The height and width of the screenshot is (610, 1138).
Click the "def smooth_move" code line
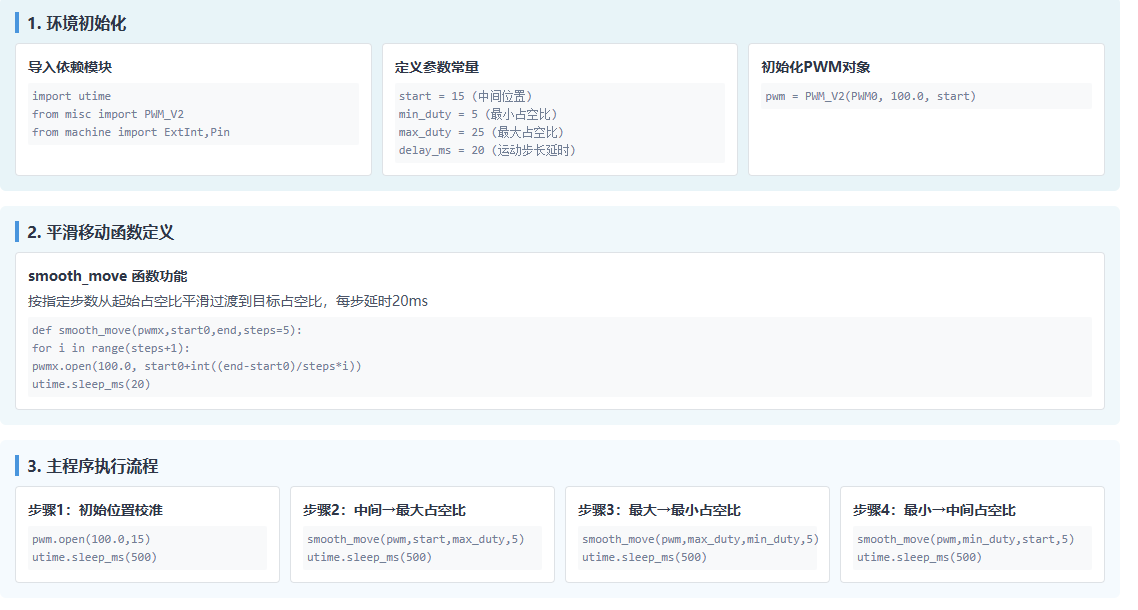click(166, 330)
